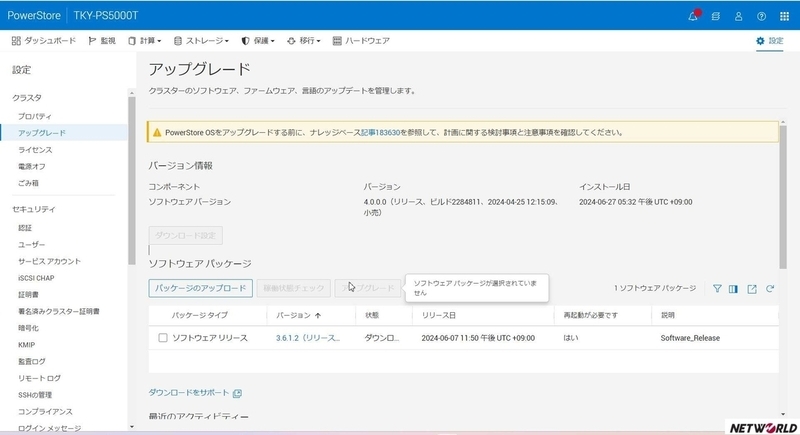
Task: Go to ダッシュボード
Action: pos(43,41)
